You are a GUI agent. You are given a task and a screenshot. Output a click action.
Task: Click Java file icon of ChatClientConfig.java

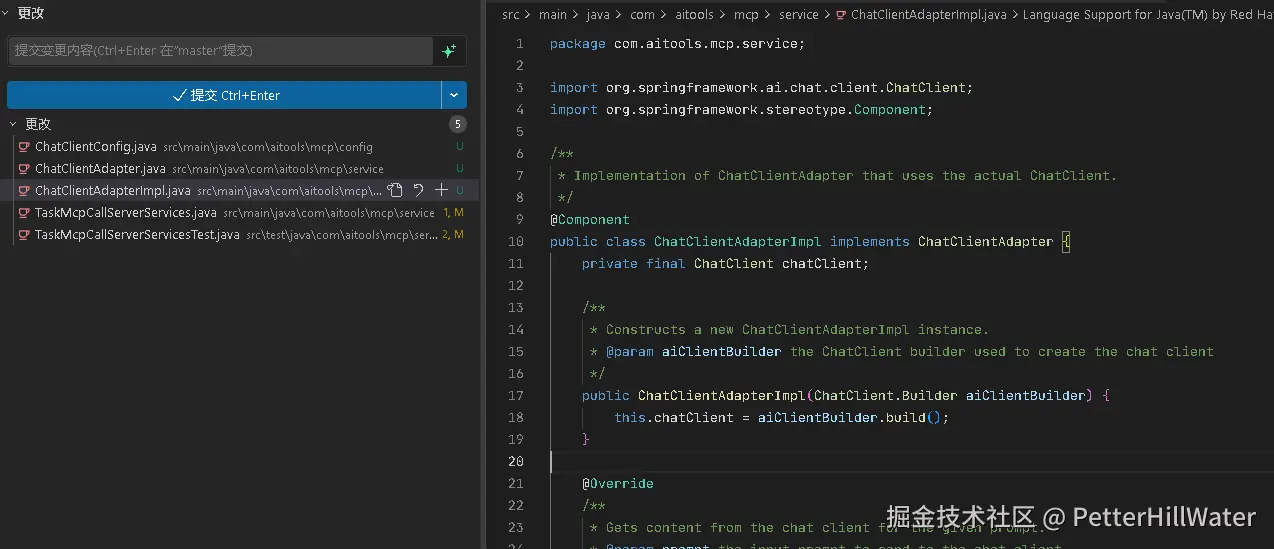25,147
